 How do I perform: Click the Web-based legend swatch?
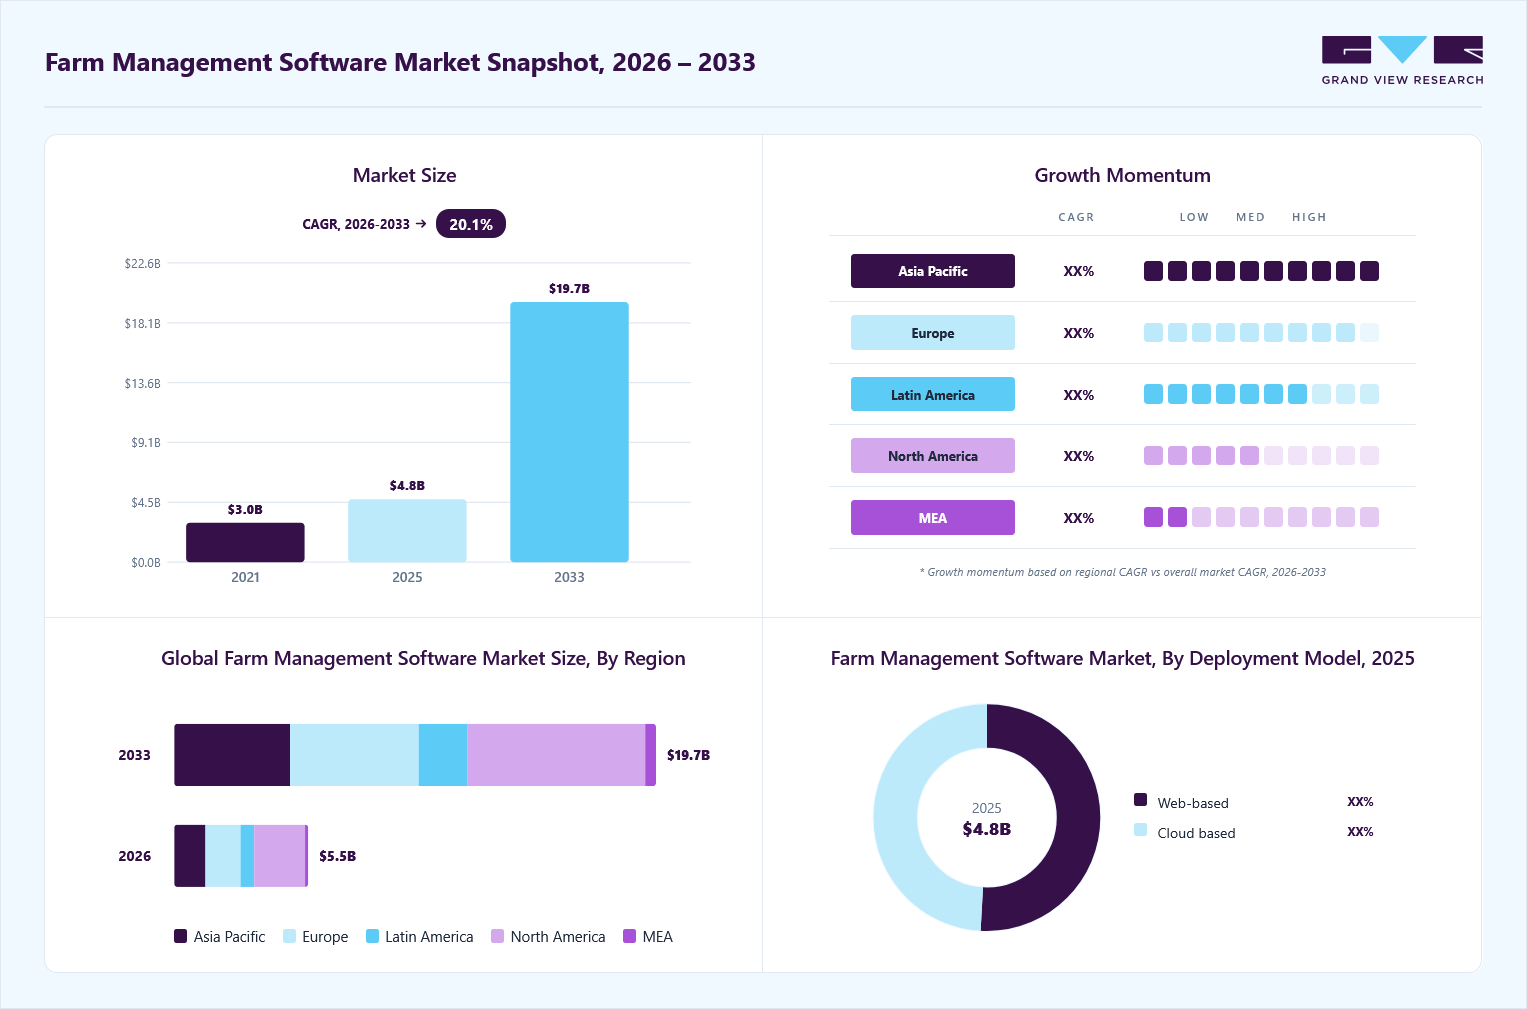1141,799
